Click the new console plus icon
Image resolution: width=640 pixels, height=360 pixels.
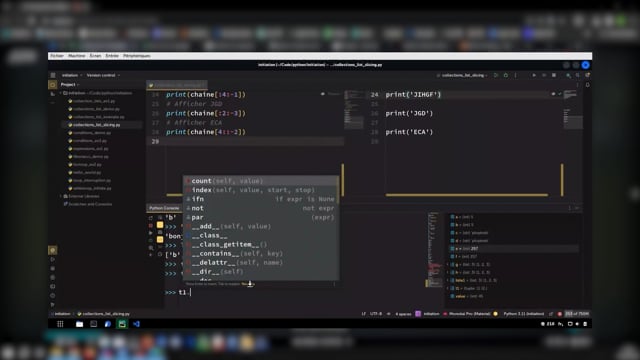[151, 255]
